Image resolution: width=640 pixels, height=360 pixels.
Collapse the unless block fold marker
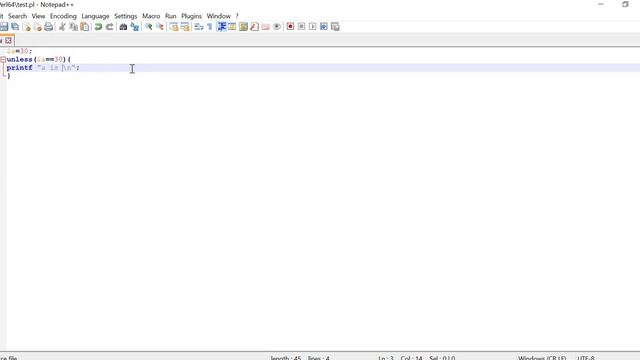pos(3,60)
